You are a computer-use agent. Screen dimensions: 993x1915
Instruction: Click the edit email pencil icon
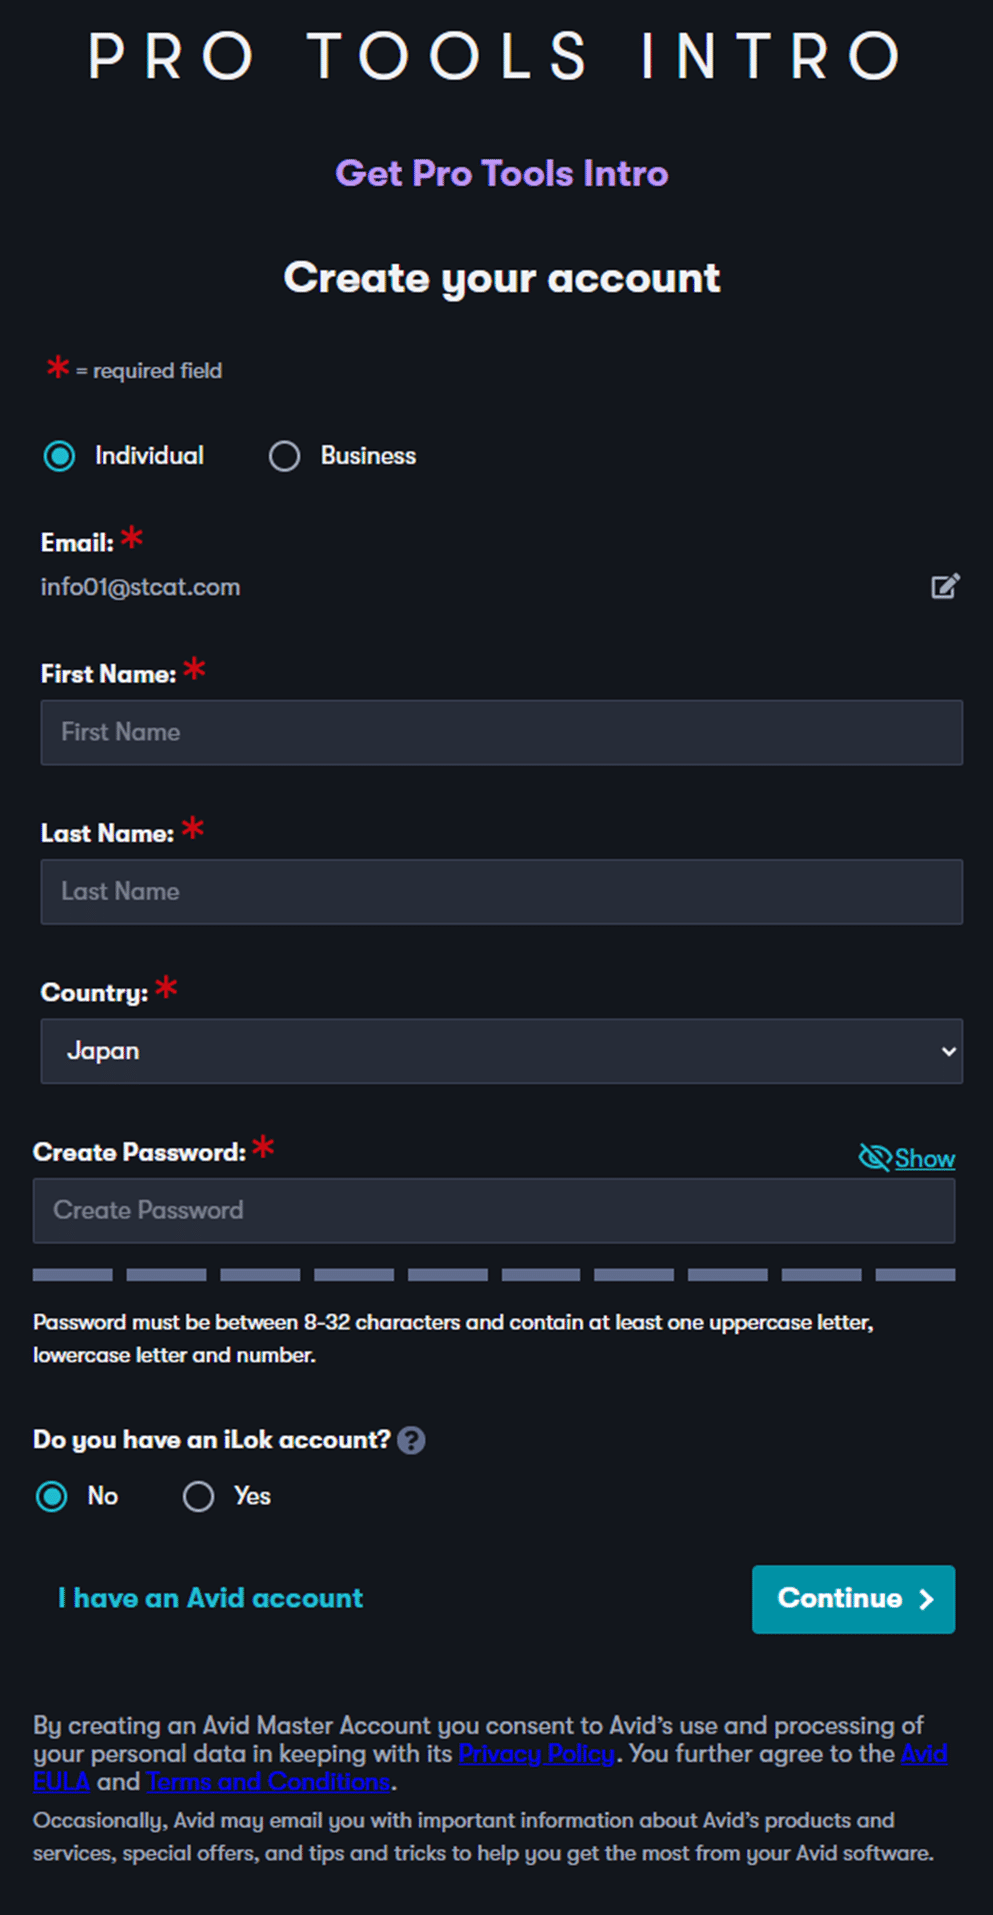coord(945,586)
